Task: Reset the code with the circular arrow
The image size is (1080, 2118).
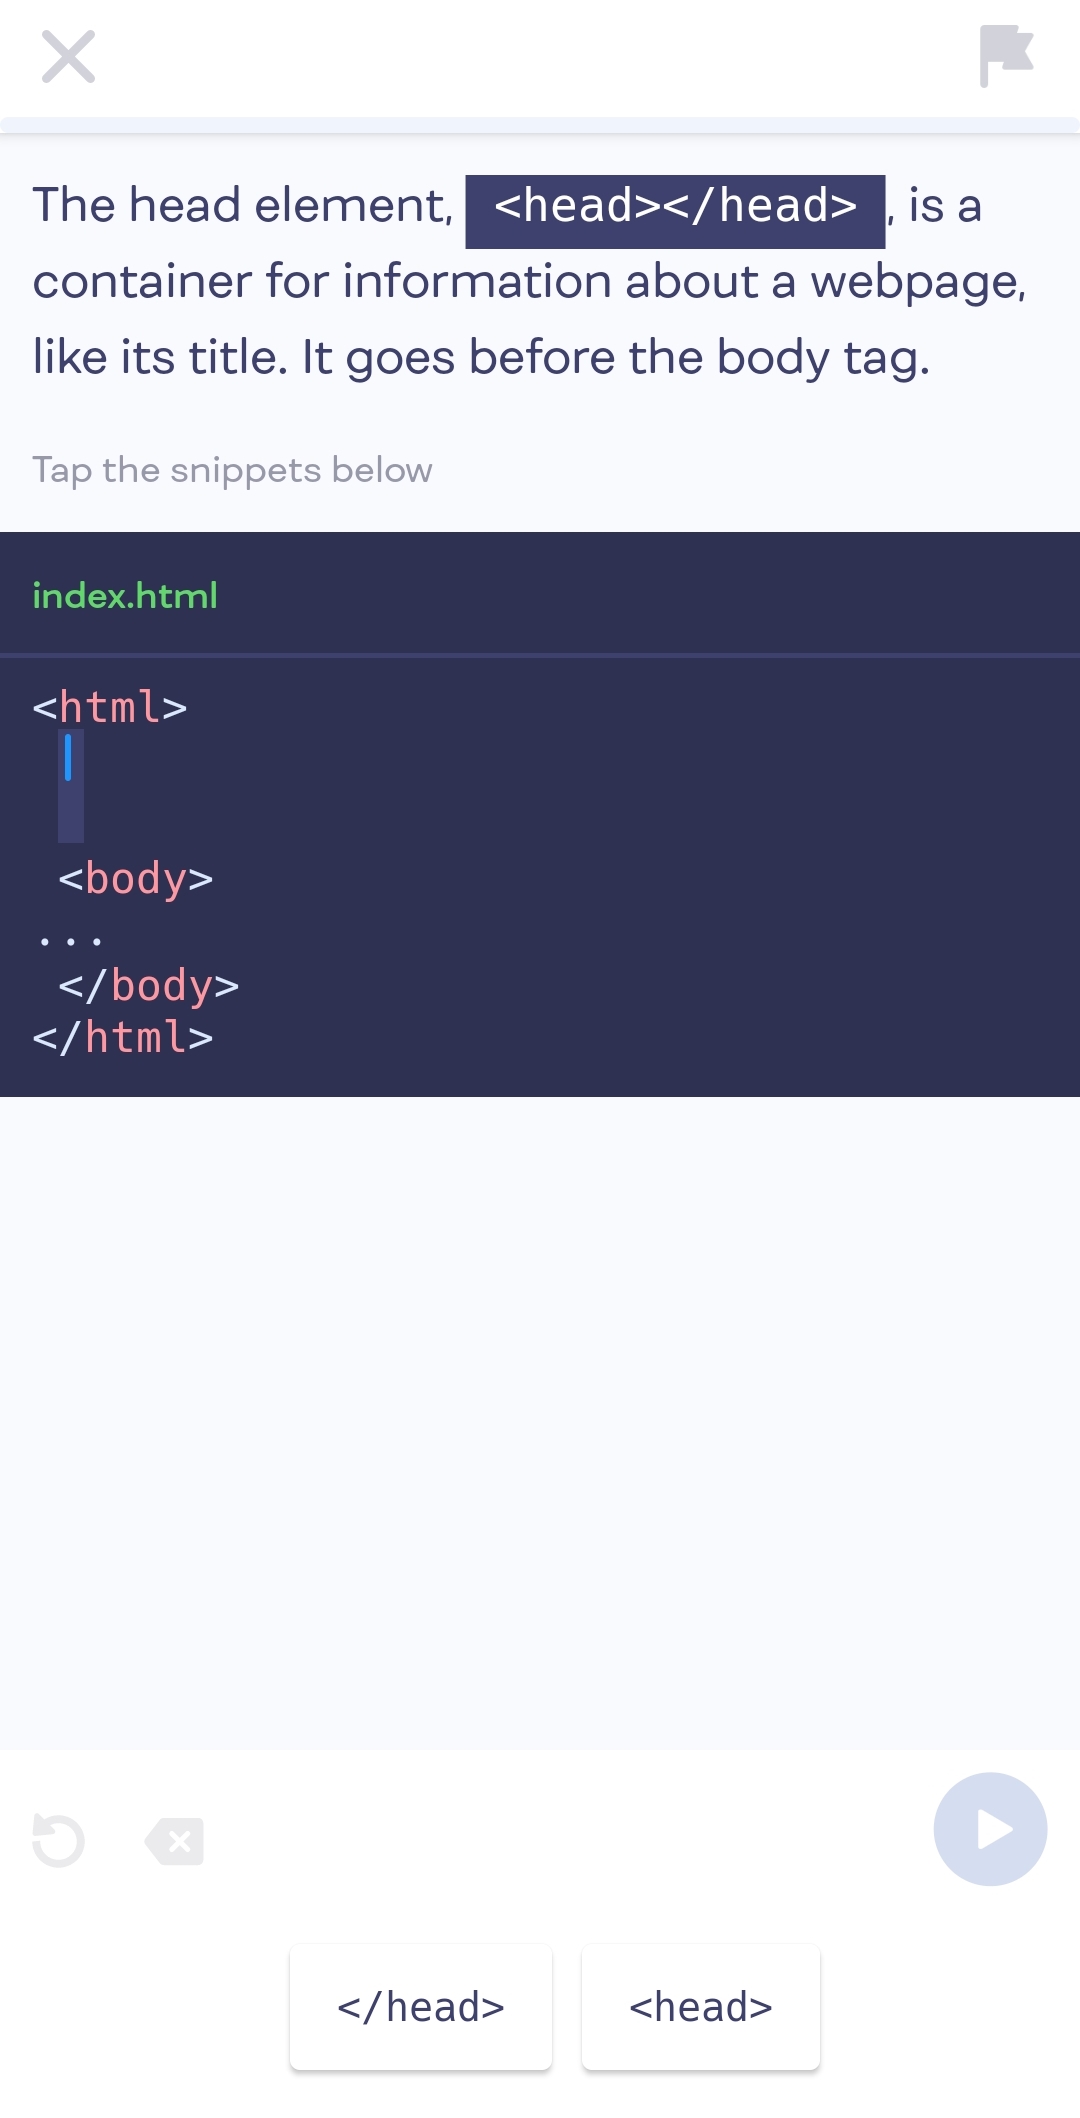Action: (x=58, y=1840)
